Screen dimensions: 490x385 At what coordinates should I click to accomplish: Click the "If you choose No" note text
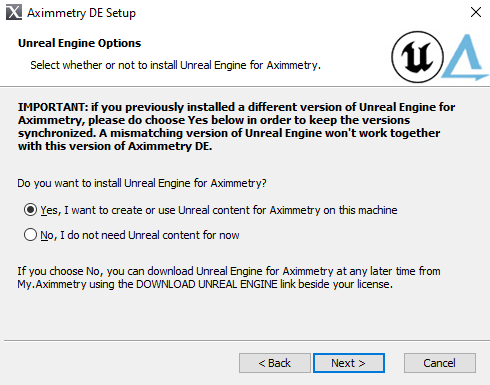[229, 278]
